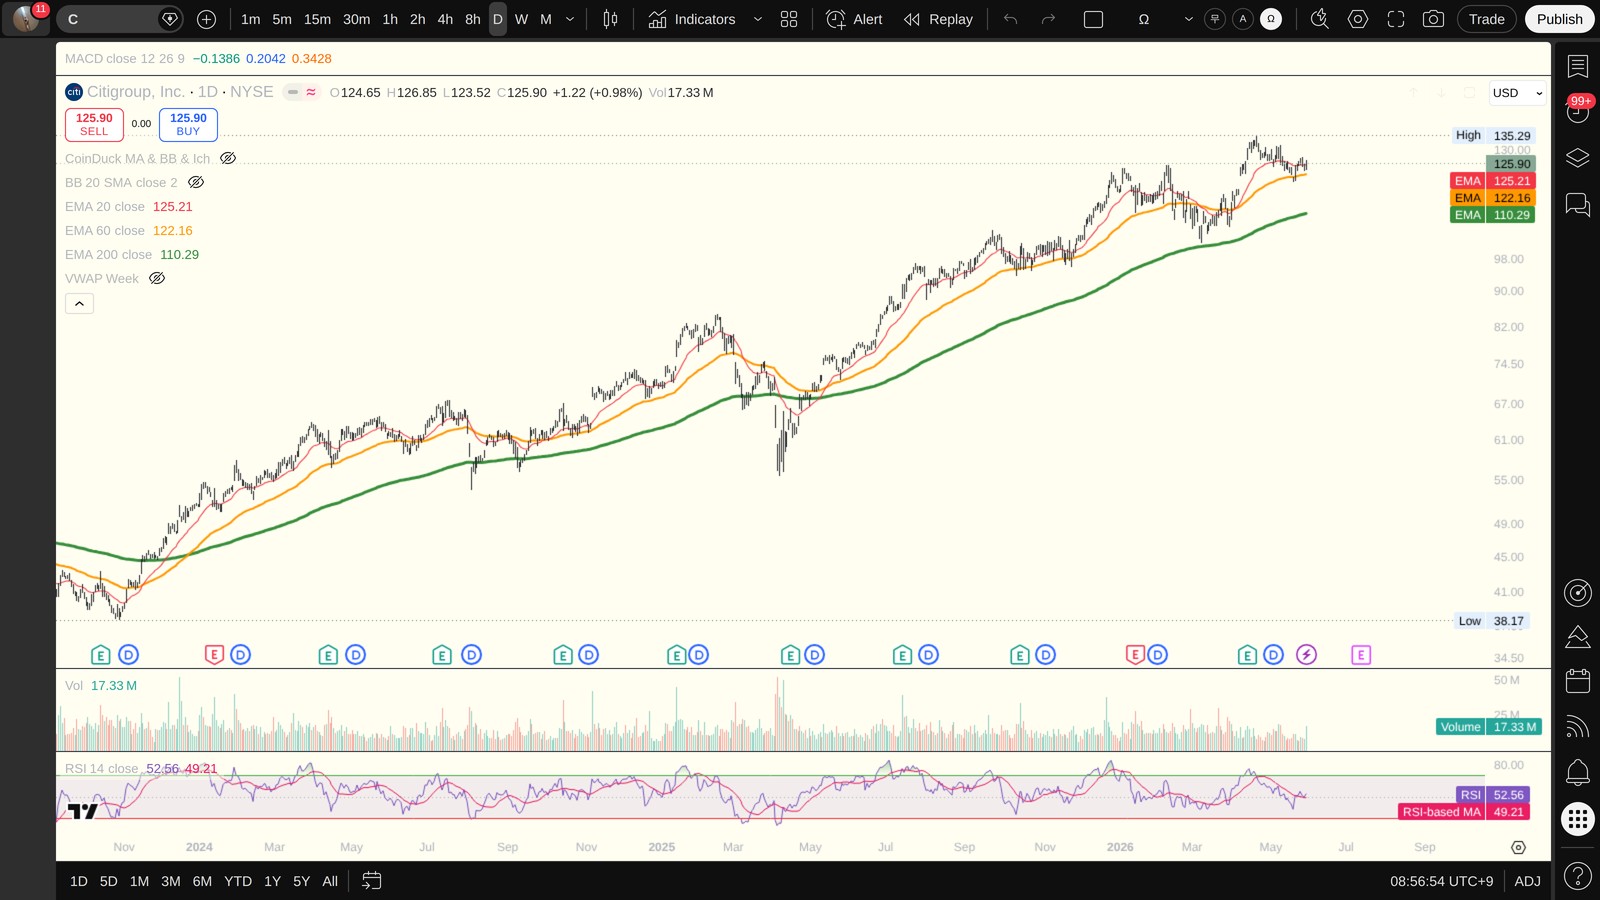Open the object tree layers icon

[x=1578, y=158]
